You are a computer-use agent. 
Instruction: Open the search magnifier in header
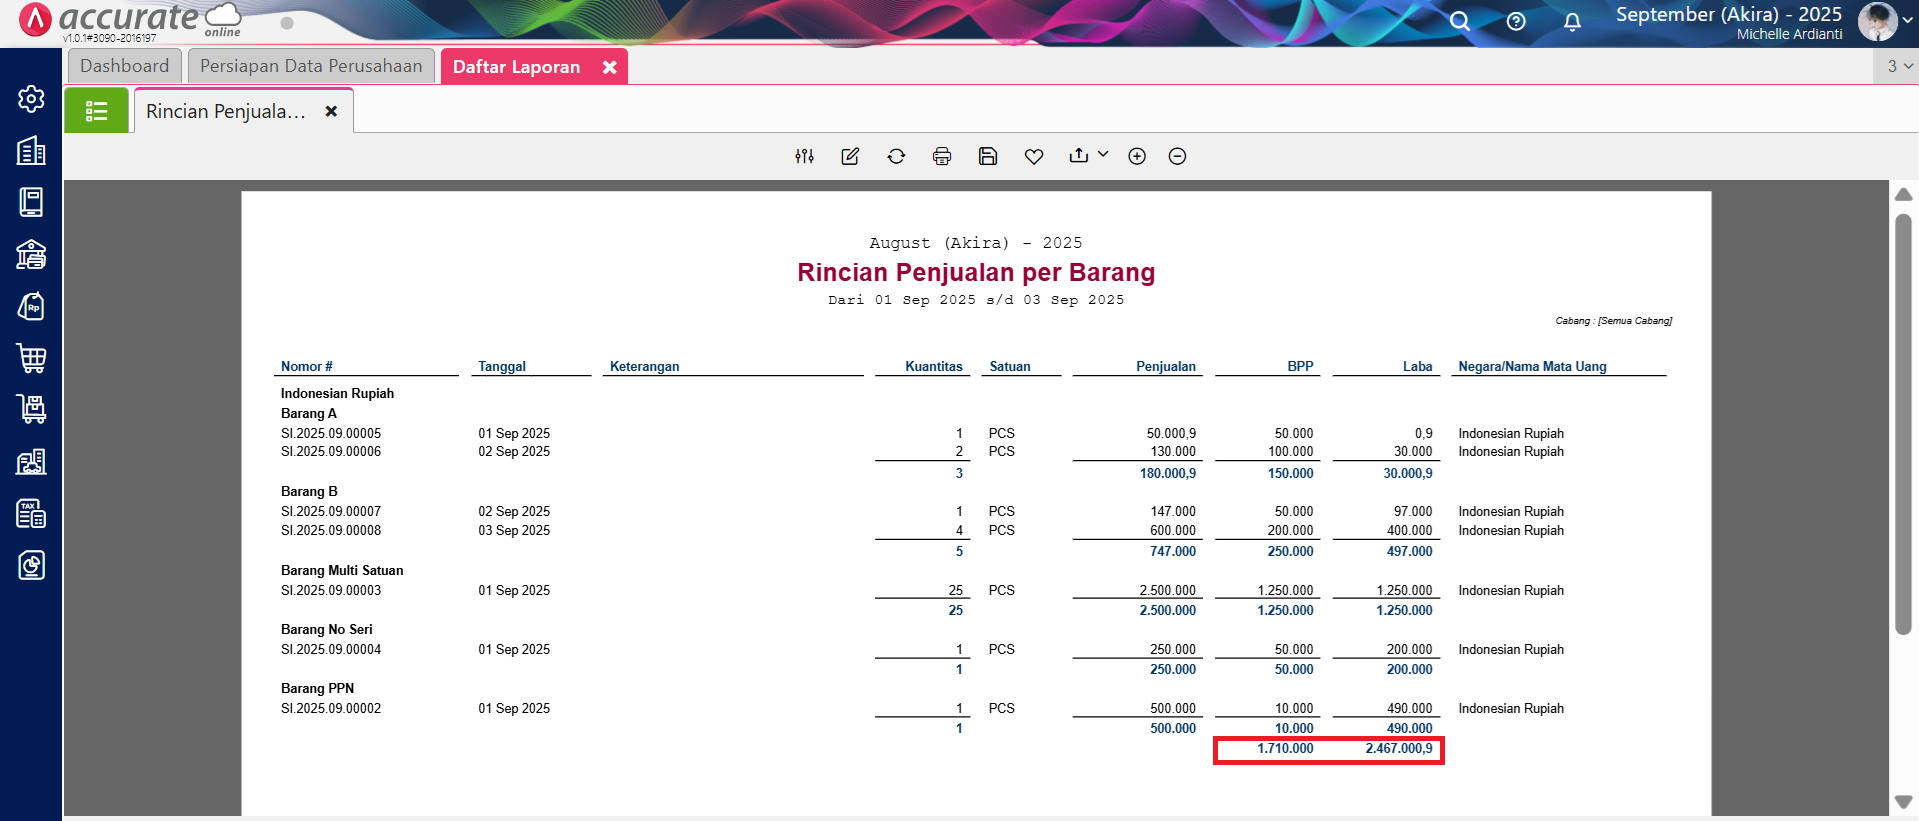click(x=1460, y=22)
